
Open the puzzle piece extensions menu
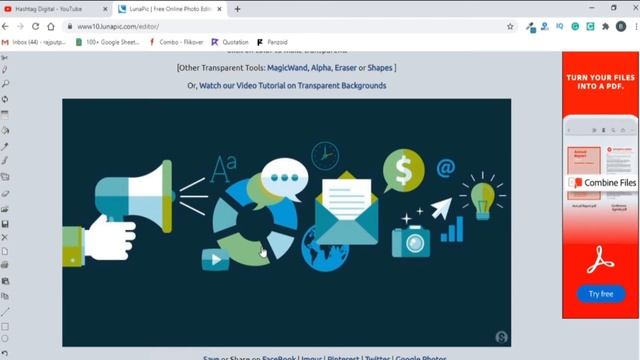coord(606,27)
